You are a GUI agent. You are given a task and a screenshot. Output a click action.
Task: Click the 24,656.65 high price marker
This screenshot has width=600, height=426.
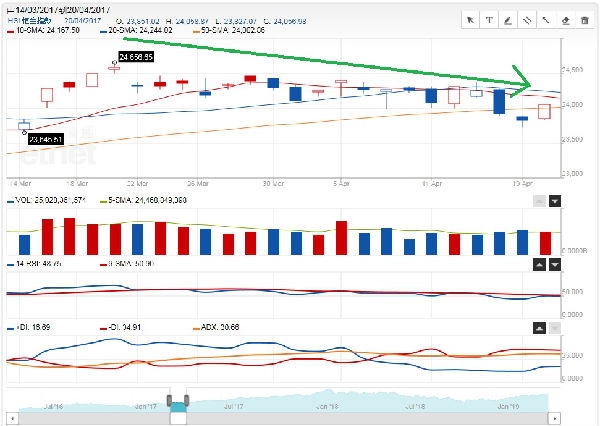tap(136, 57)
